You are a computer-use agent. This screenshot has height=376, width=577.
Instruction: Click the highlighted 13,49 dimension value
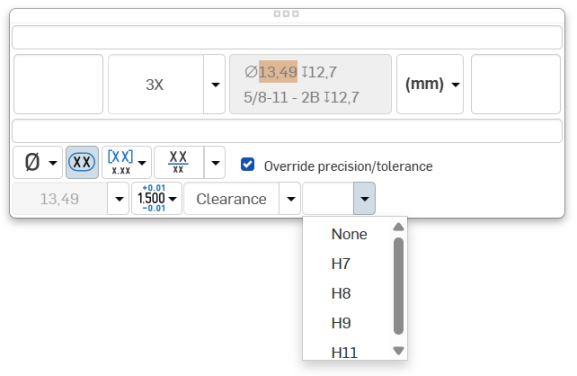tap(278, 72)
